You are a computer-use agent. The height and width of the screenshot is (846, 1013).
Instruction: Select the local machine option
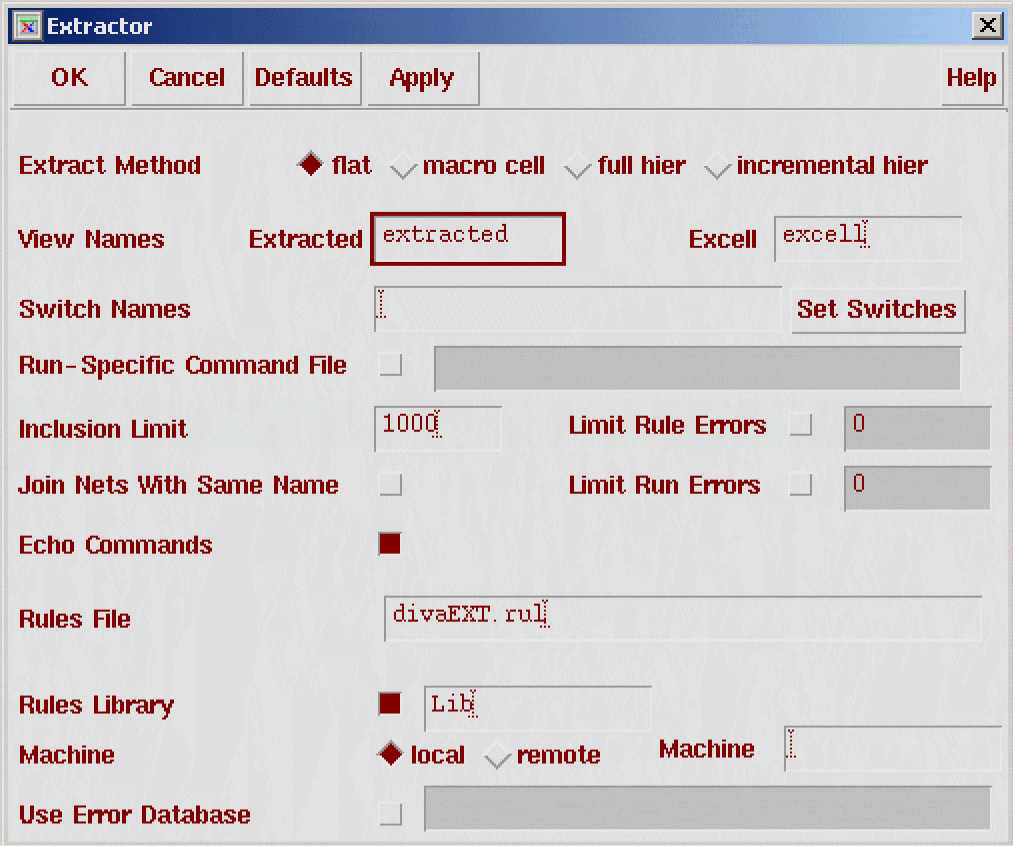[x=391, y=754]
